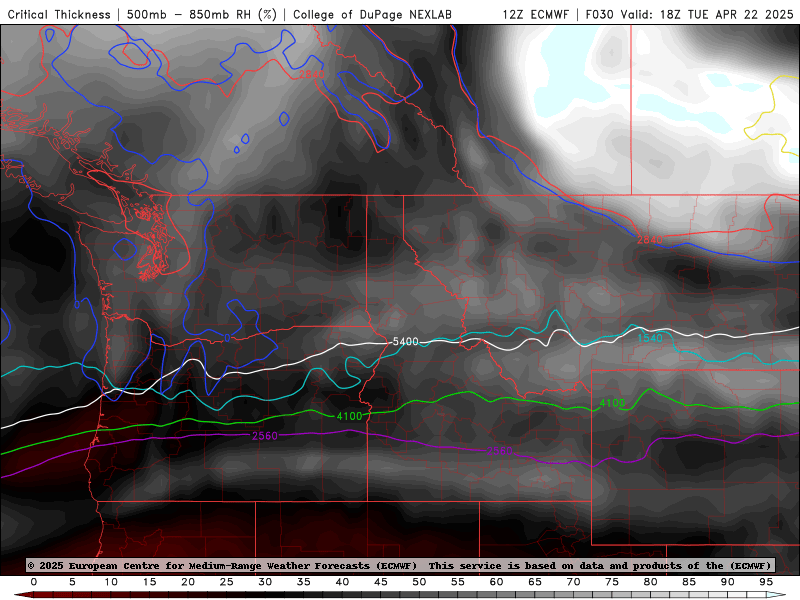Click the 45 tick on the color scale
800x600 pixels.
pos(381,582)
